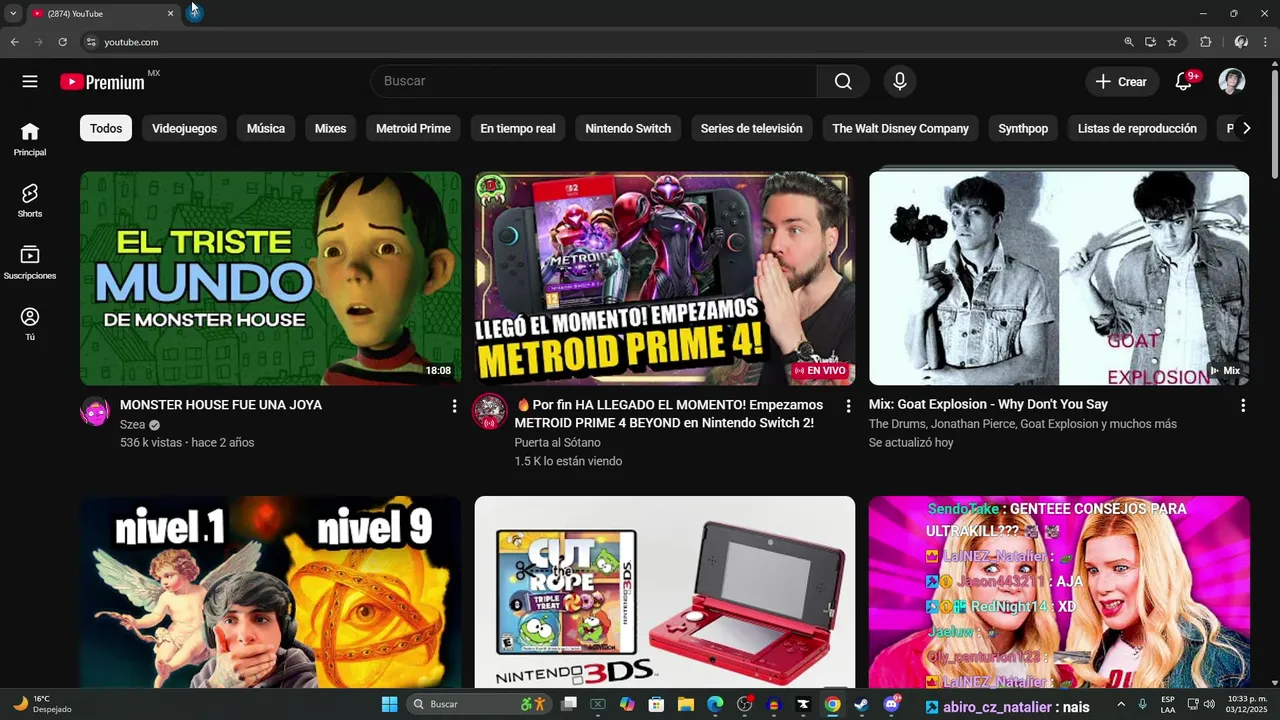Open options for Metroid Prime 4 live video
Image resolution: width=1280 pixels, height=720 pixels.
(x=848, y=406)
